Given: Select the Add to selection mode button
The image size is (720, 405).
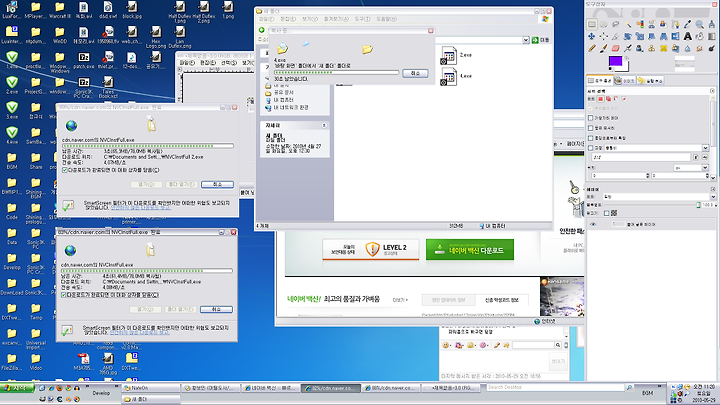Looking at the screenshot, I should [x=608, y=99].
